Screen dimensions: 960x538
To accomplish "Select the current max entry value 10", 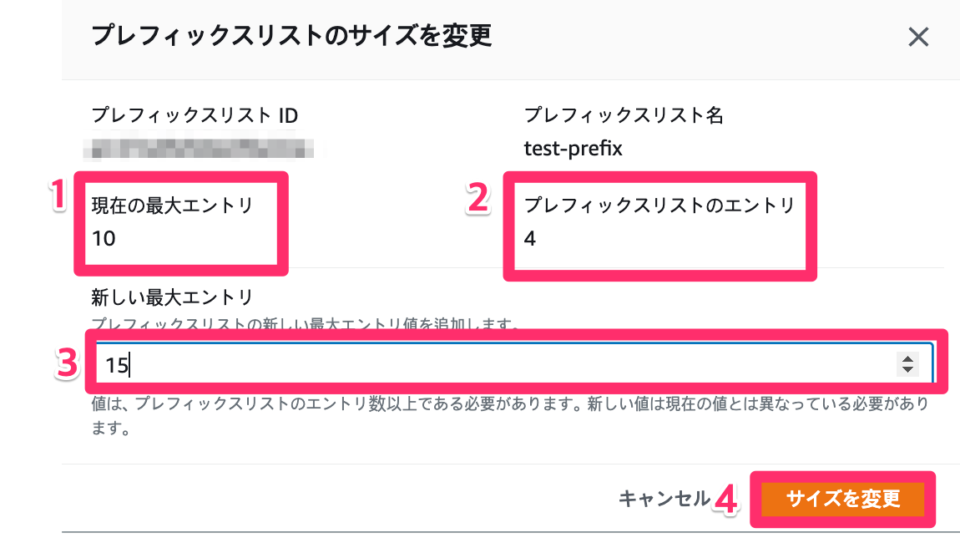I will tap(103, 238).
